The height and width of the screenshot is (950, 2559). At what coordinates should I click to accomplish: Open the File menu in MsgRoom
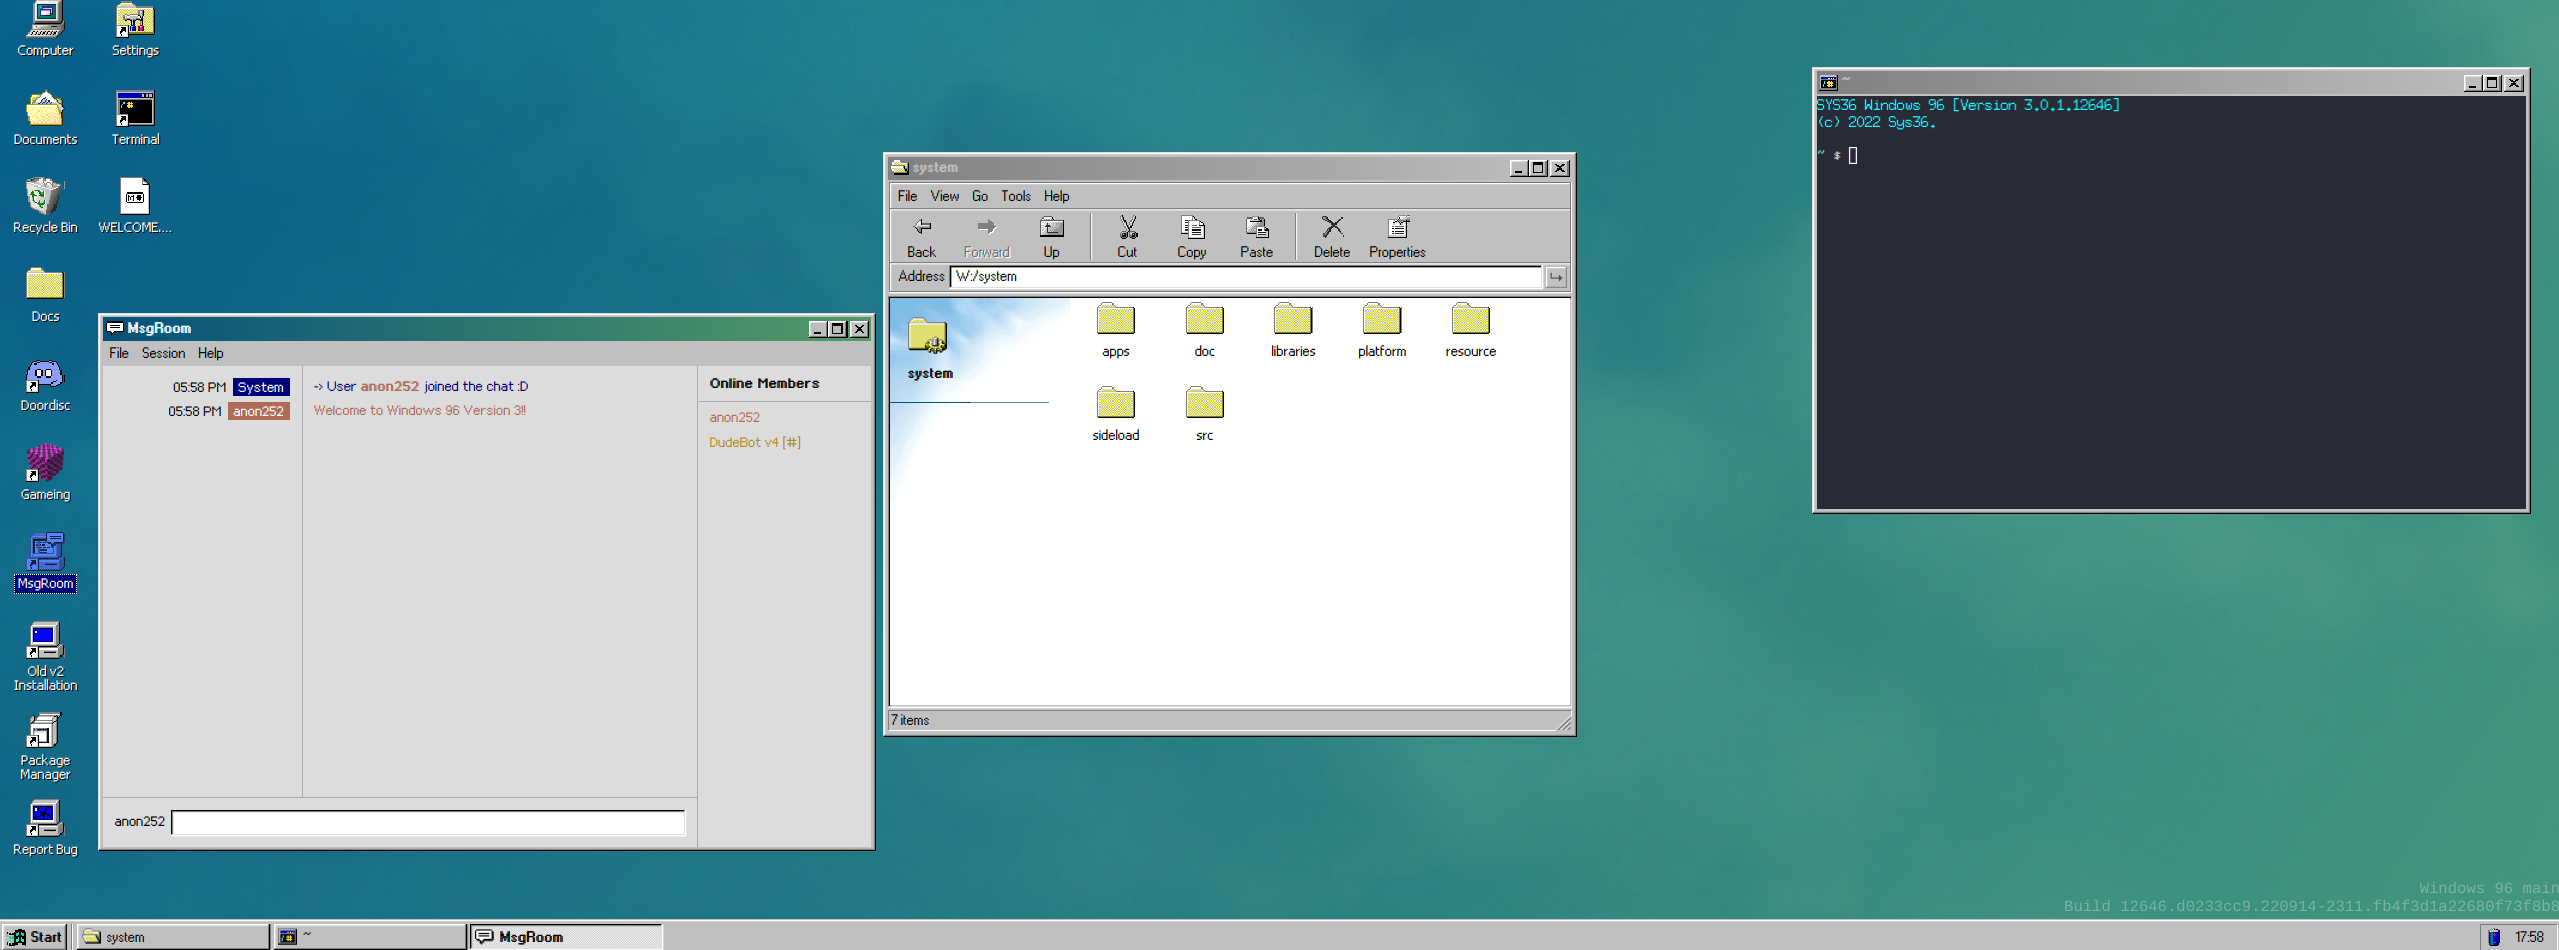(x=119, y=353)
